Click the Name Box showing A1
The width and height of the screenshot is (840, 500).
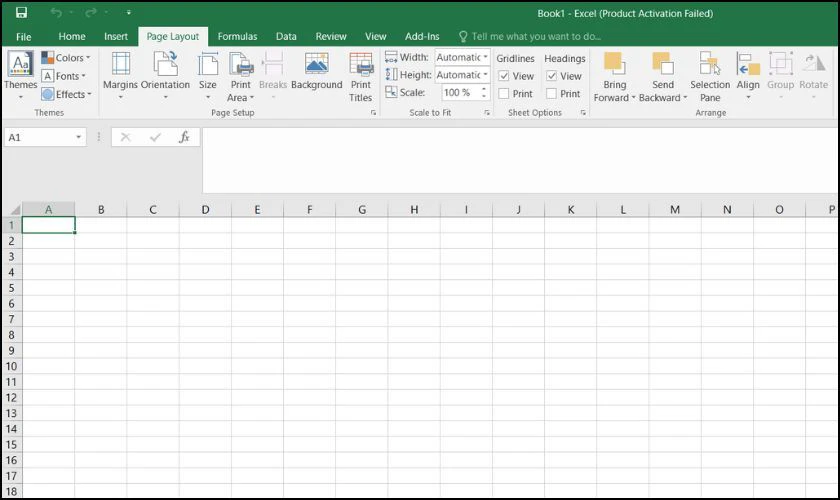(x=39, y=137)
